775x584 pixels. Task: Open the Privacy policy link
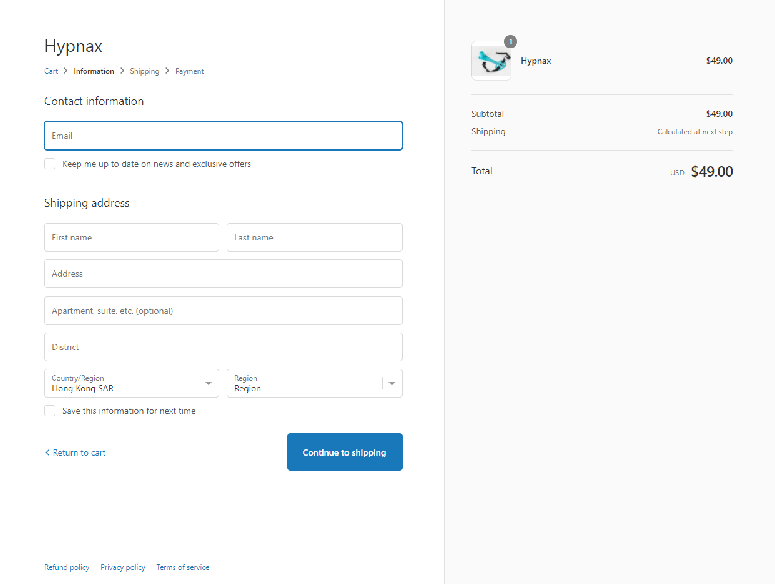pyautogui.click(x=123, y=567)
